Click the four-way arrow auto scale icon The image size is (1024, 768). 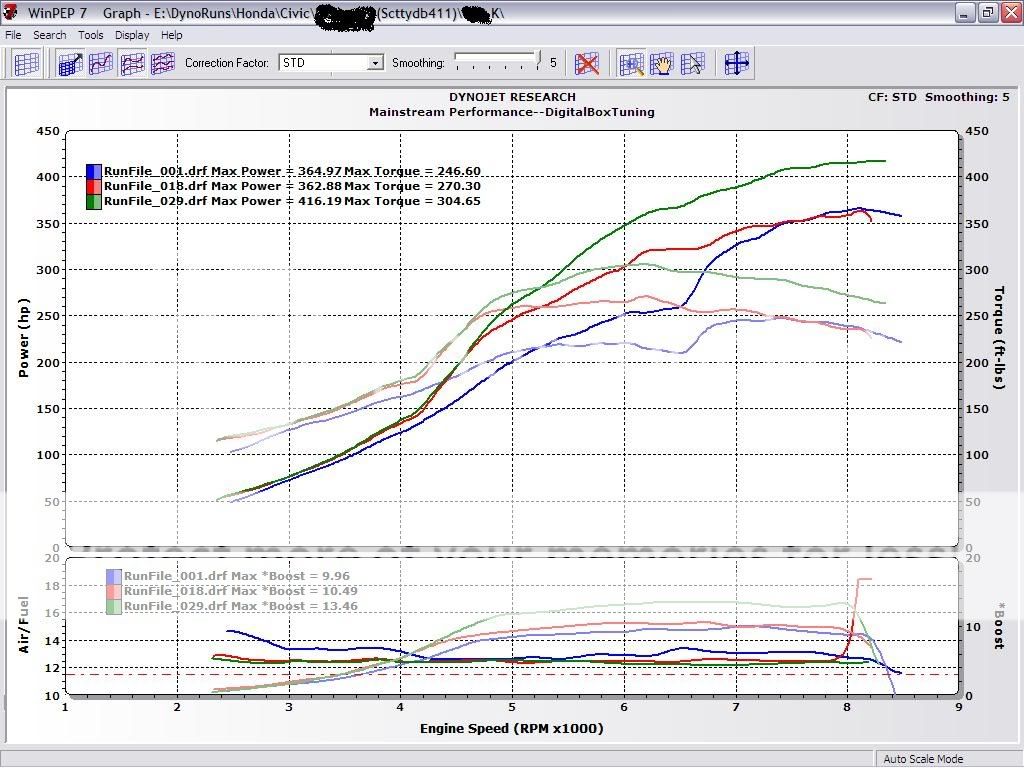point(737,63)
